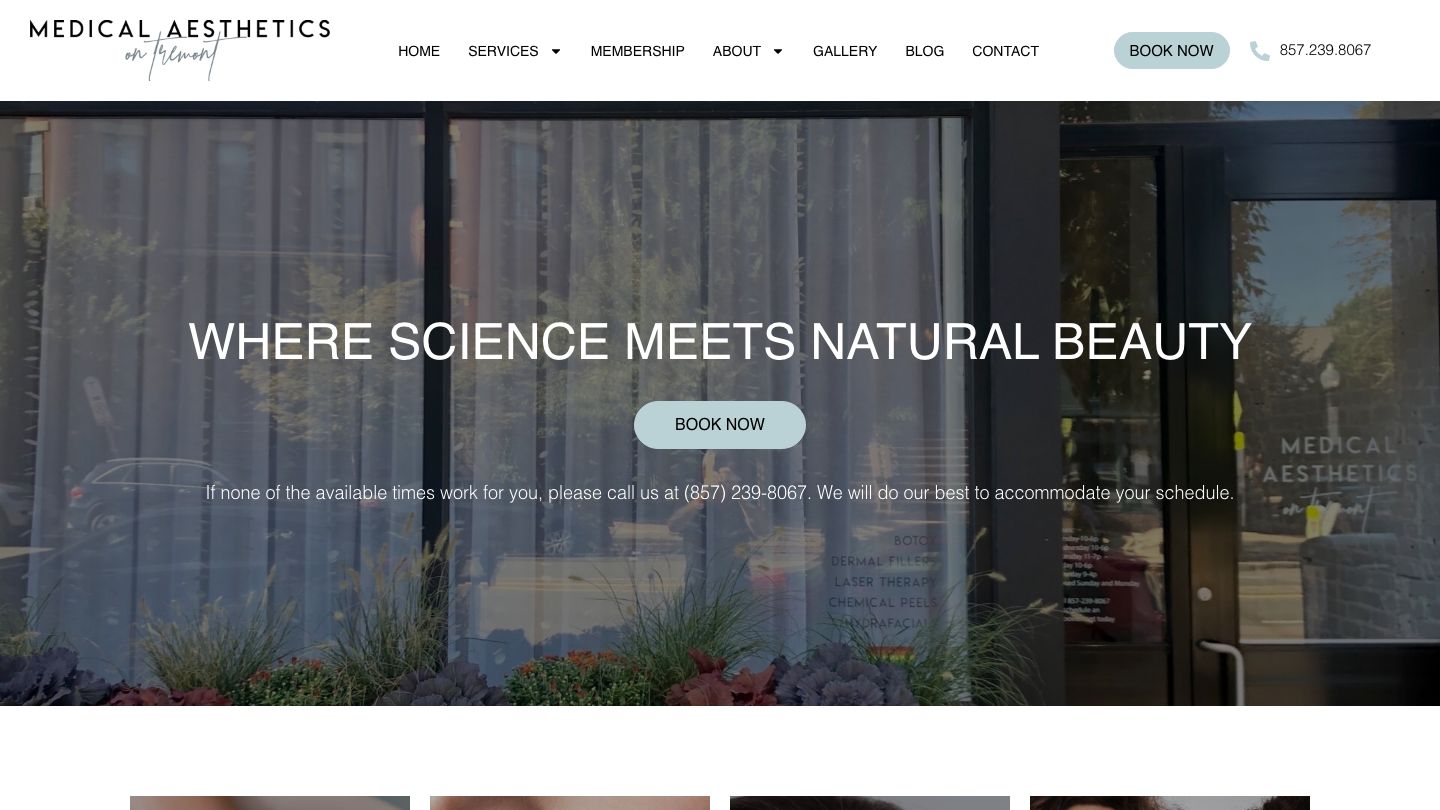Navigate to the Contact page
The height and width of the screenshot is (810, 1440).
1005,51
